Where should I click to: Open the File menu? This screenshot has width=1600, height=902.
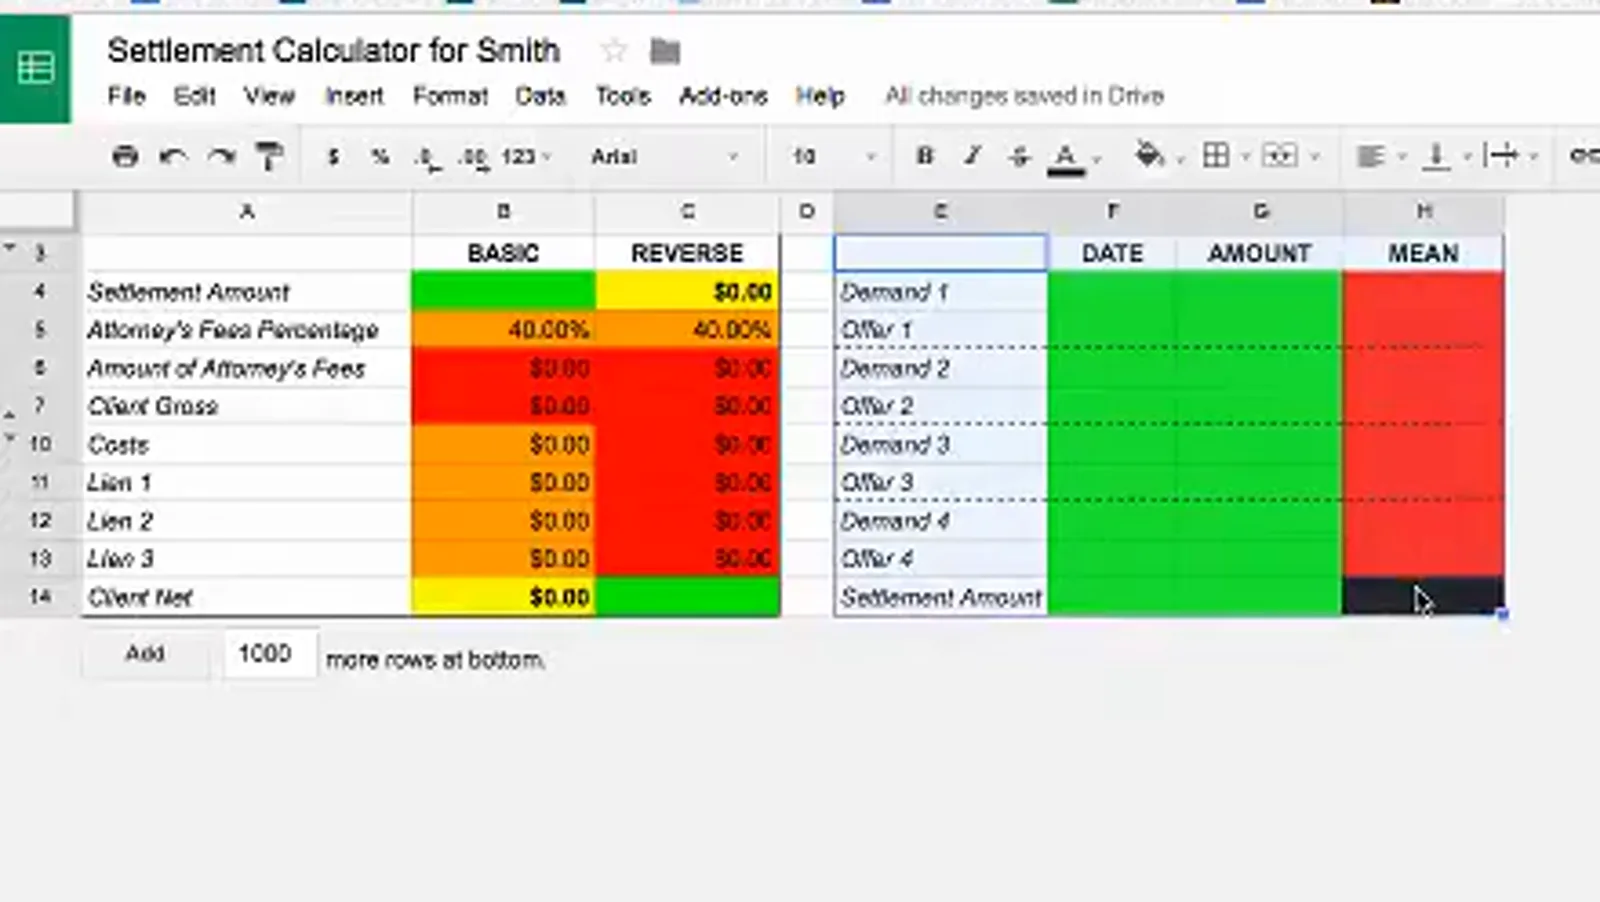[x=127, y=96]
